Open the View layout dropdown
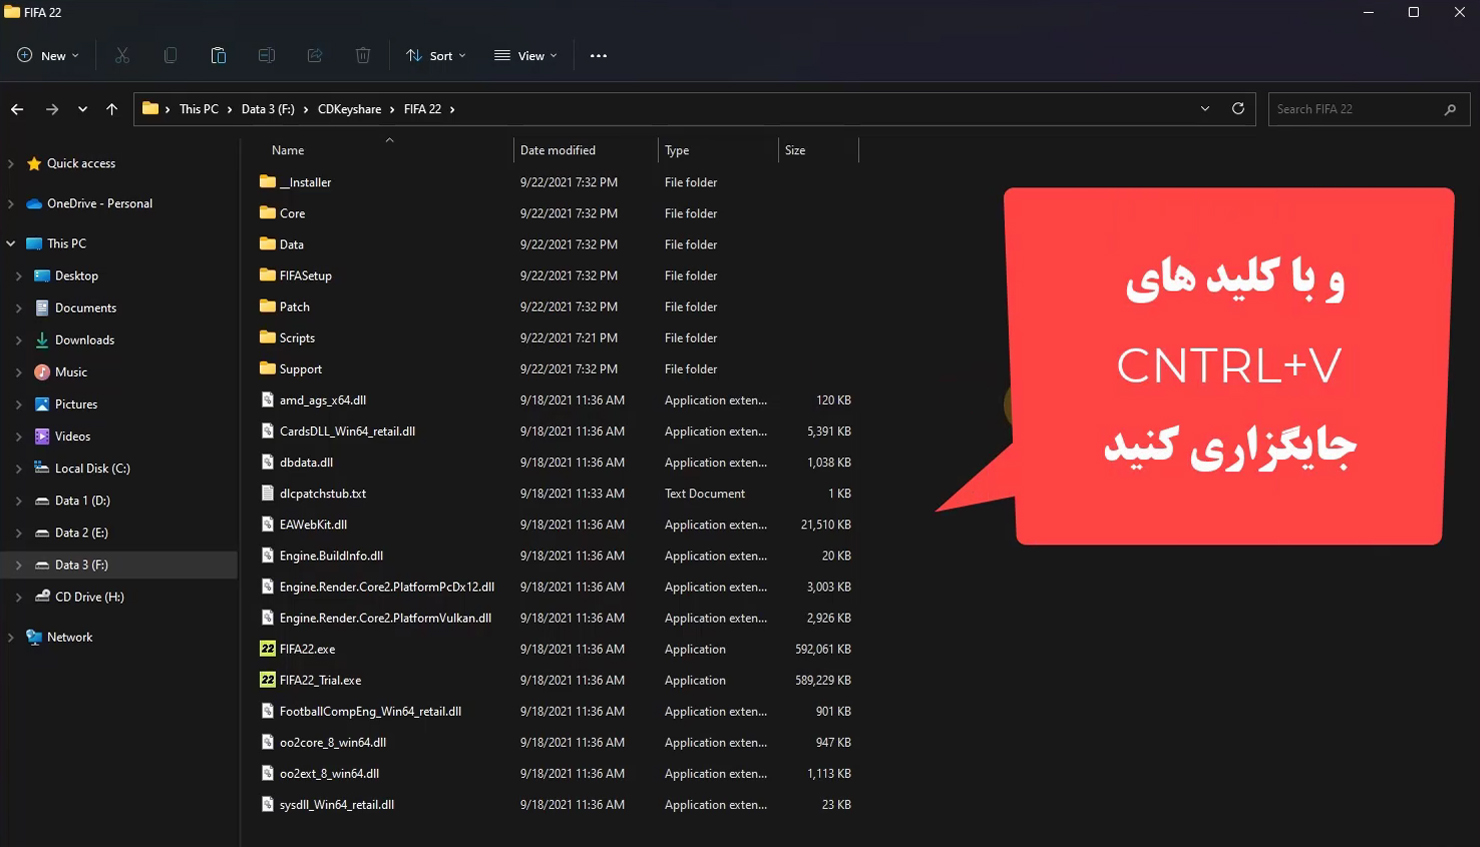This screenshot has width=1480, height=847. click(x=525, y=56)
